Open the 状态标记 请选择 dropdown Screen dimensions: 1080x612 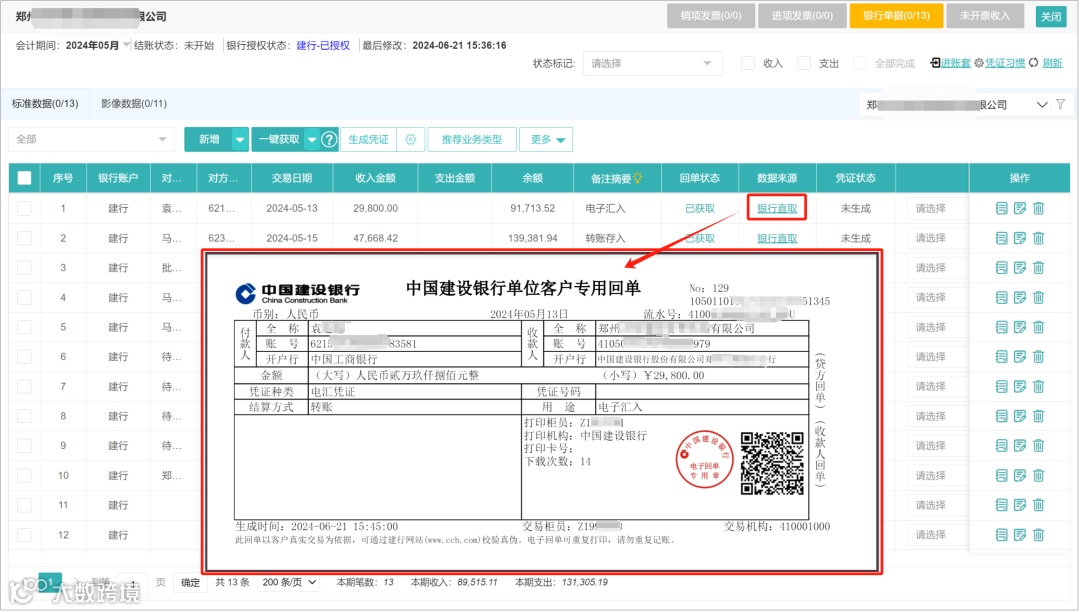coord(652,63)
